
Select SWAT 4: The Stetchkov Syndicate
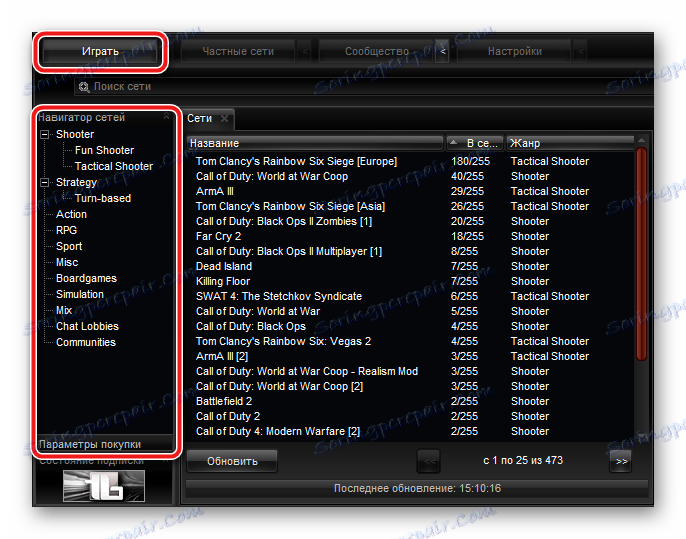point(410,296)
